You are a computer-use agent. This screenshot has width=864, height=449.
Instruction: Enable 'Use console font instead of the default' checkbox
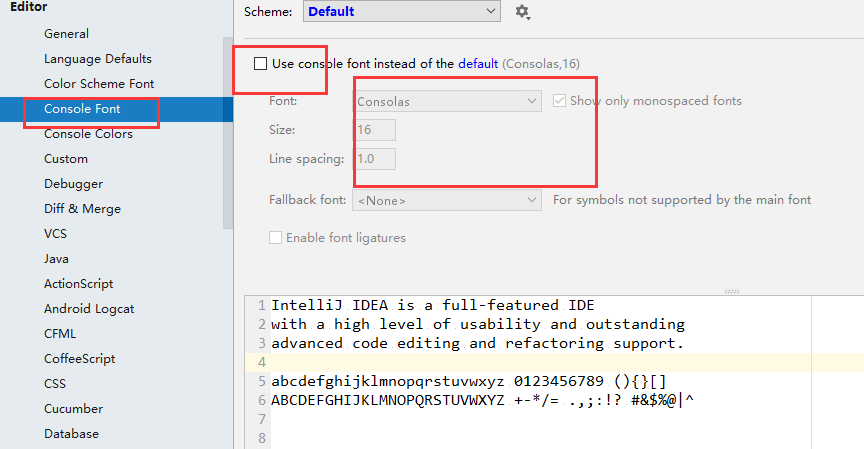click(261, 64)
